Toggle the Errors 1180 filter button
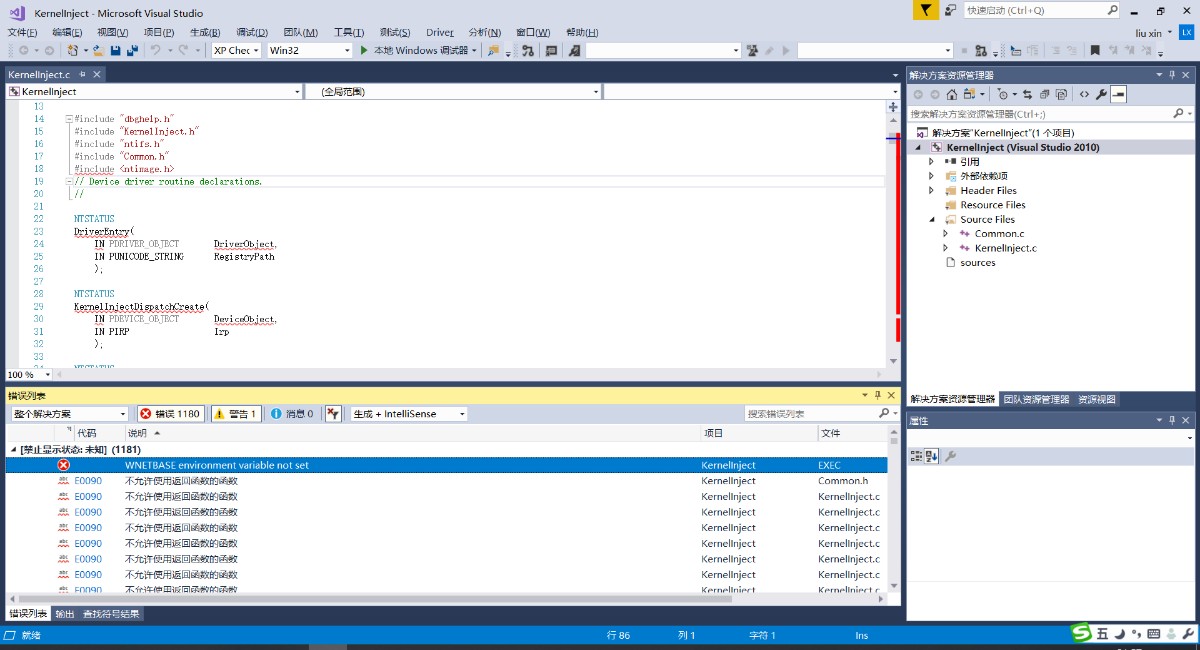This screenshot has height=650, width=1200. pos(171,413)
